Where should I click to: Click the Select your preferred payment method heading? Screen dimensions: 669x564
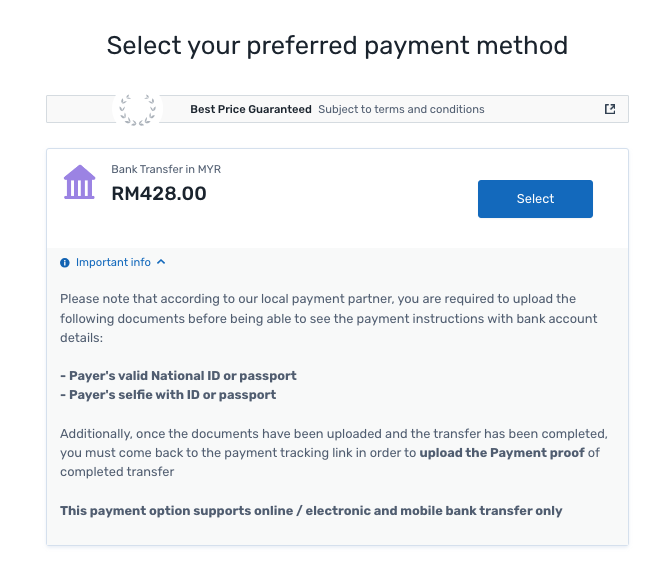pos(337,45)
